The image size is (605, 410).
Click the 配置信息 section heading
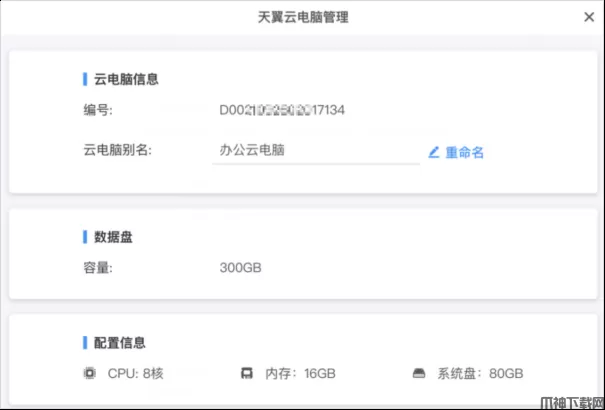120,343
